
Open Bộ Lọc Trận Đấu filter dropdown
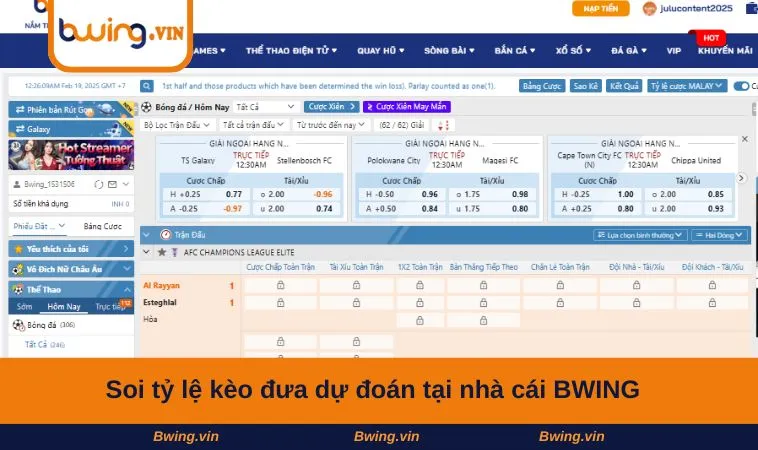[x=177, y=125]
